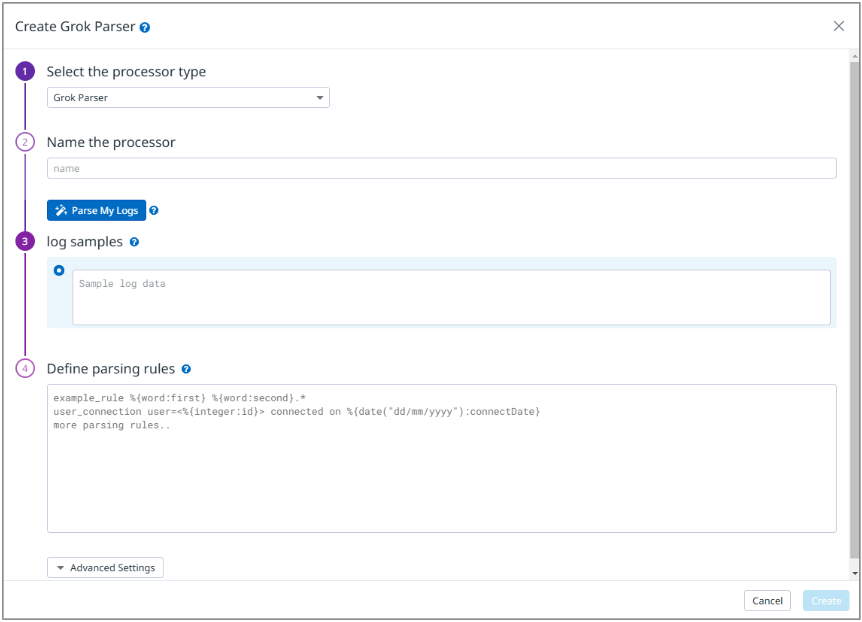The height and width of the screenshot is (622, 862).
Task: Click the dialog scrollbar on the right
Action: 855,300
